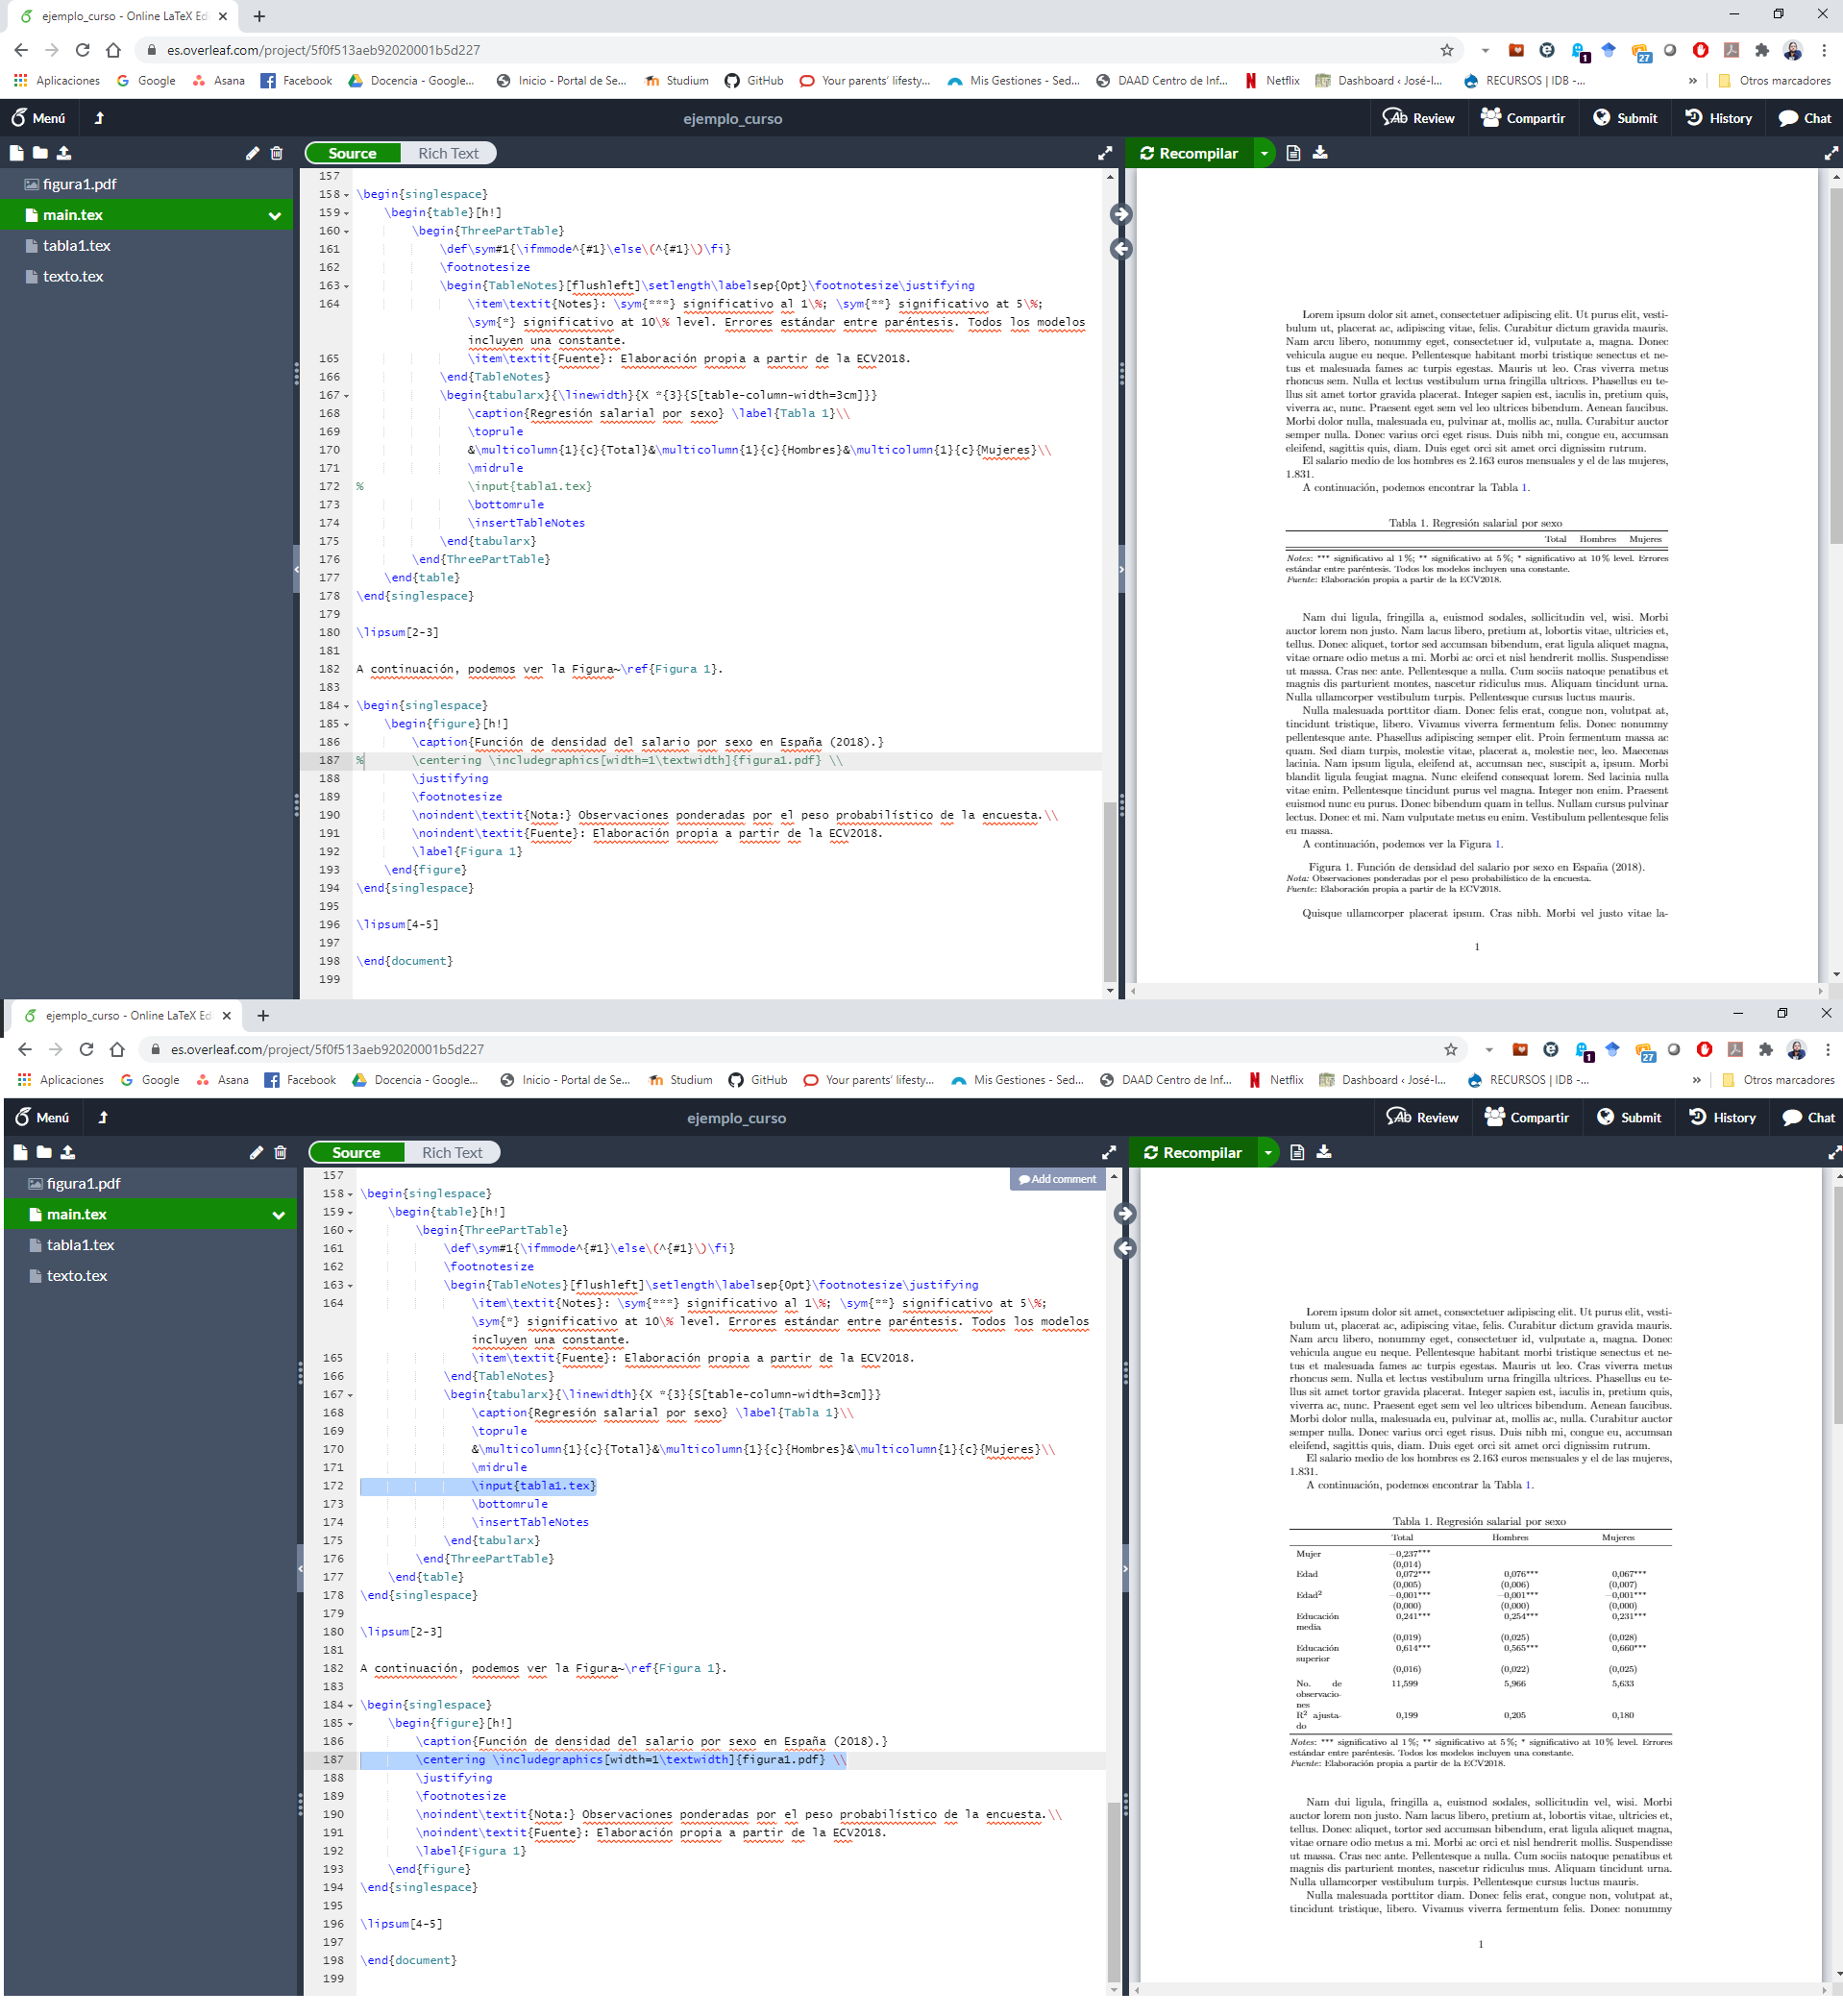Download the compiled PDF
1843x2016 pixels.
tap(1321, 153)
